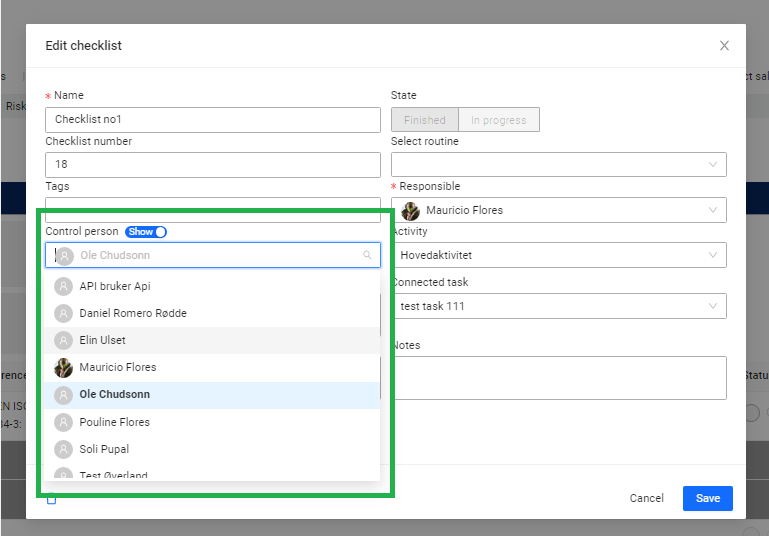Click the avatar icon beside Soli Pupal
This screenshot has height=536, width=769.
64,449
